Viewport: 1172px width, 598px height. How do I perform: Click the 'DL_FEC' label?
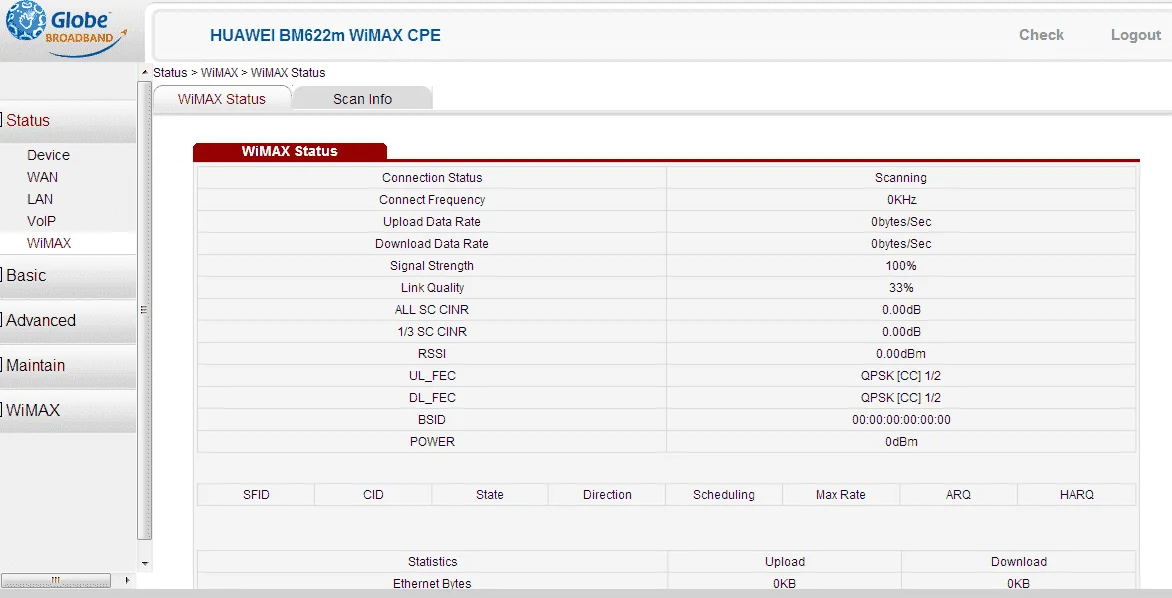point(432,398)
